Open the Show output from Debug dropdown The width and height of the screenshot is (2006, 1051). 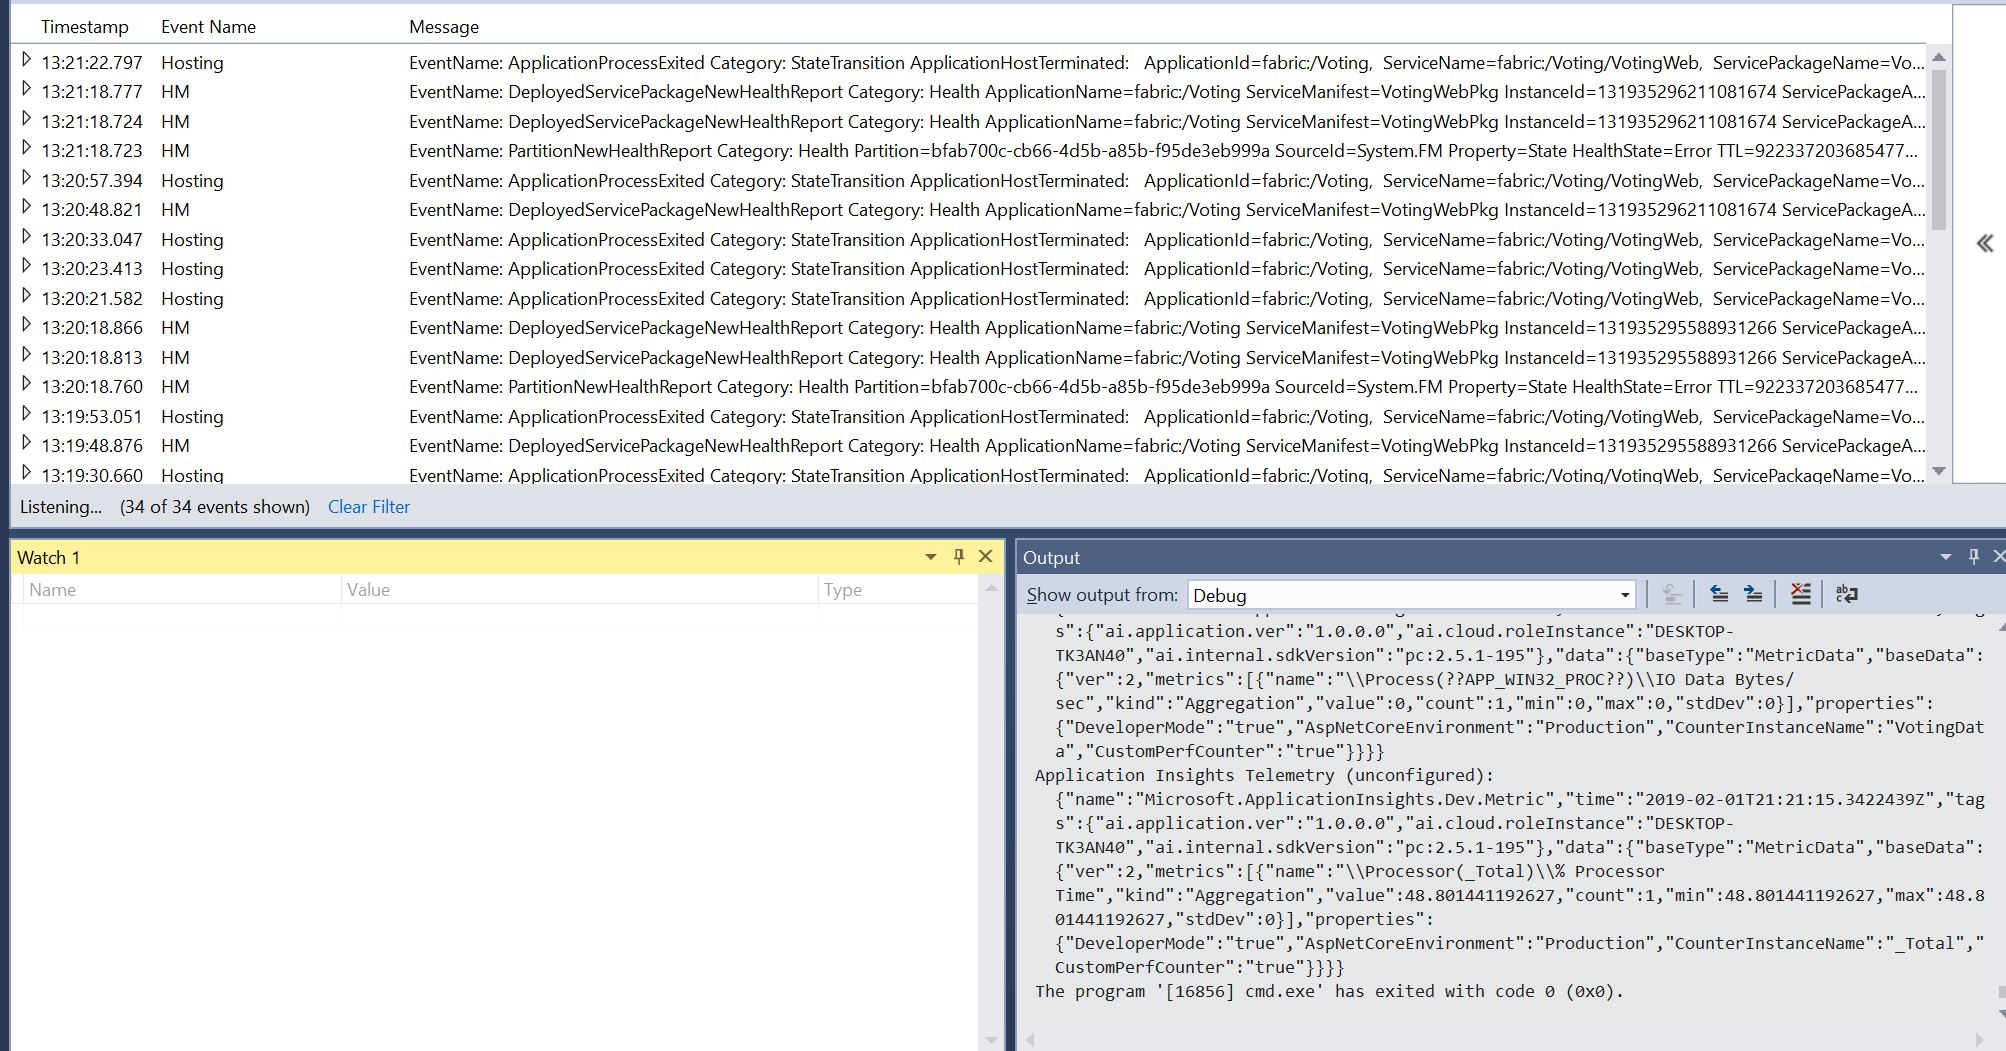[x=1624, y=595]
